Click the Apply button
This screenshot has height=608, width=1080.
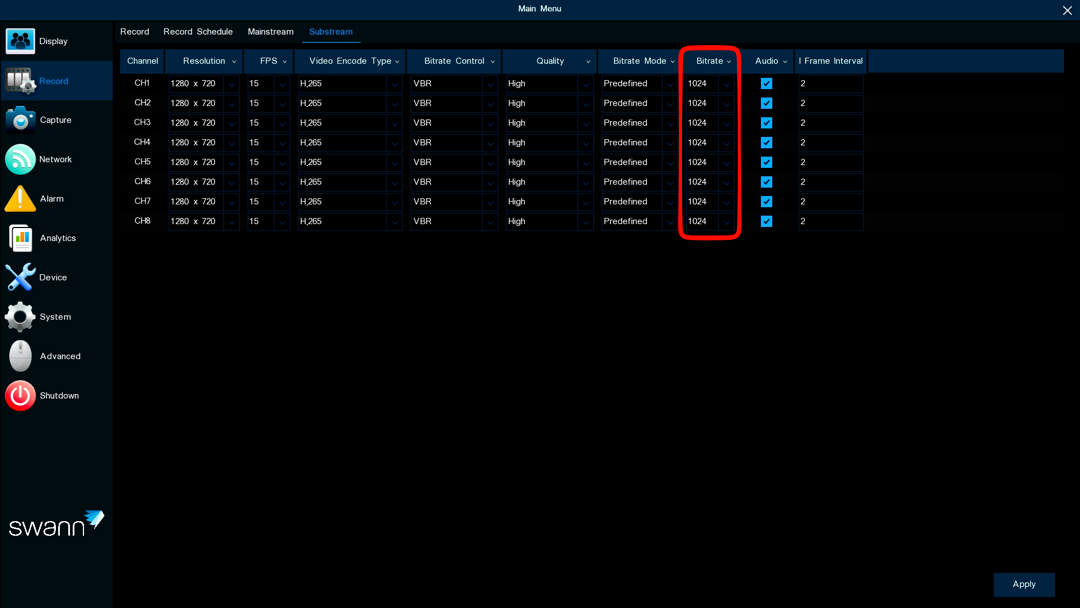click(1024, 584)
